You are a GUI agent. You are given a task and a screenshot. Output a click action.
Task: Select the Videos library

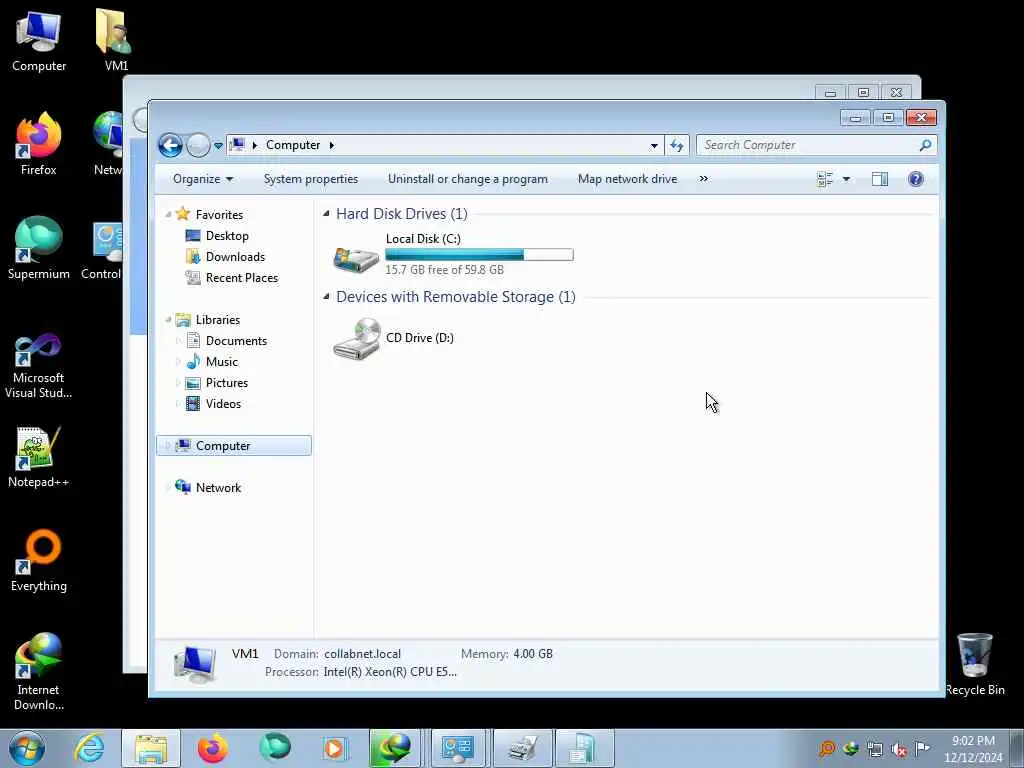[223, 404]
